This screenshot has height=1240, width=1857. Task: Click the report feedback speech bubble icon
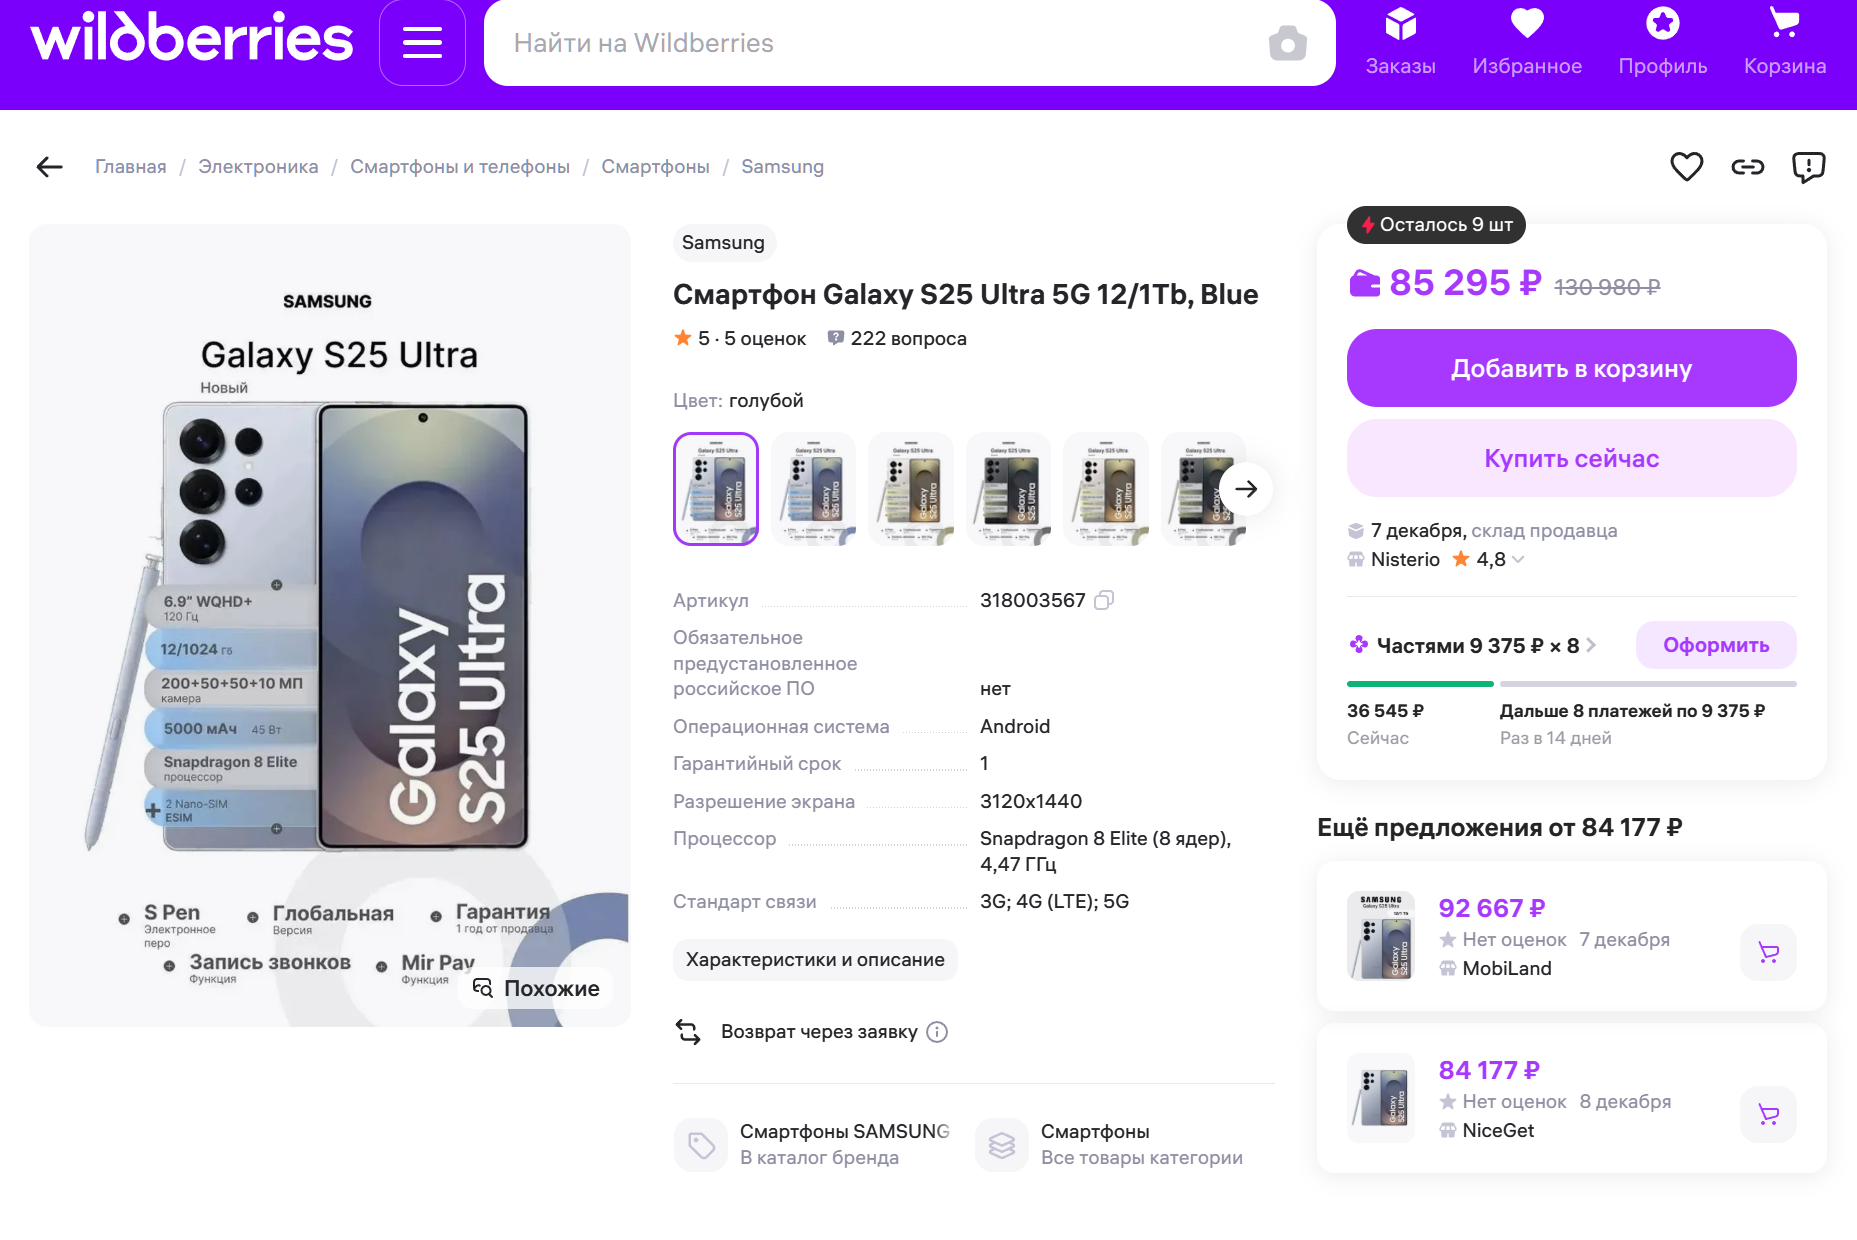1808,167
